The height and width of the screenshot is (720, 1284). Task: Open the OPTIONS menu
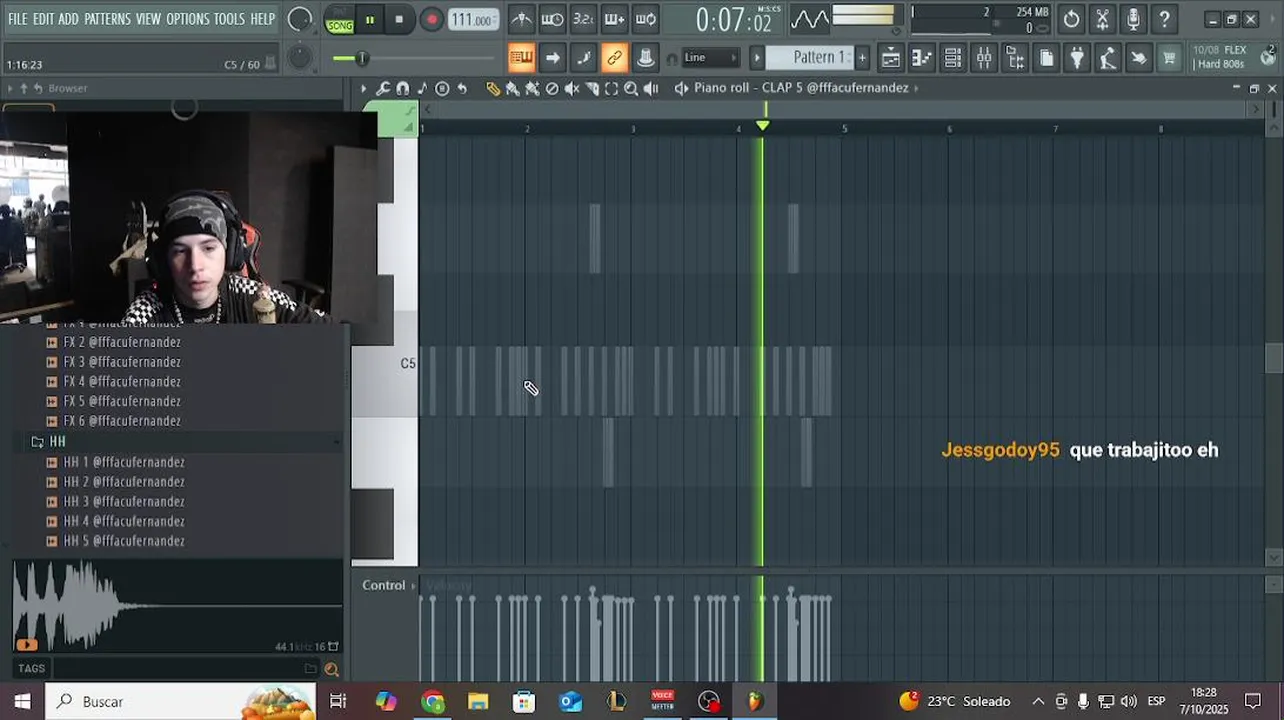(x=188, y=19)
